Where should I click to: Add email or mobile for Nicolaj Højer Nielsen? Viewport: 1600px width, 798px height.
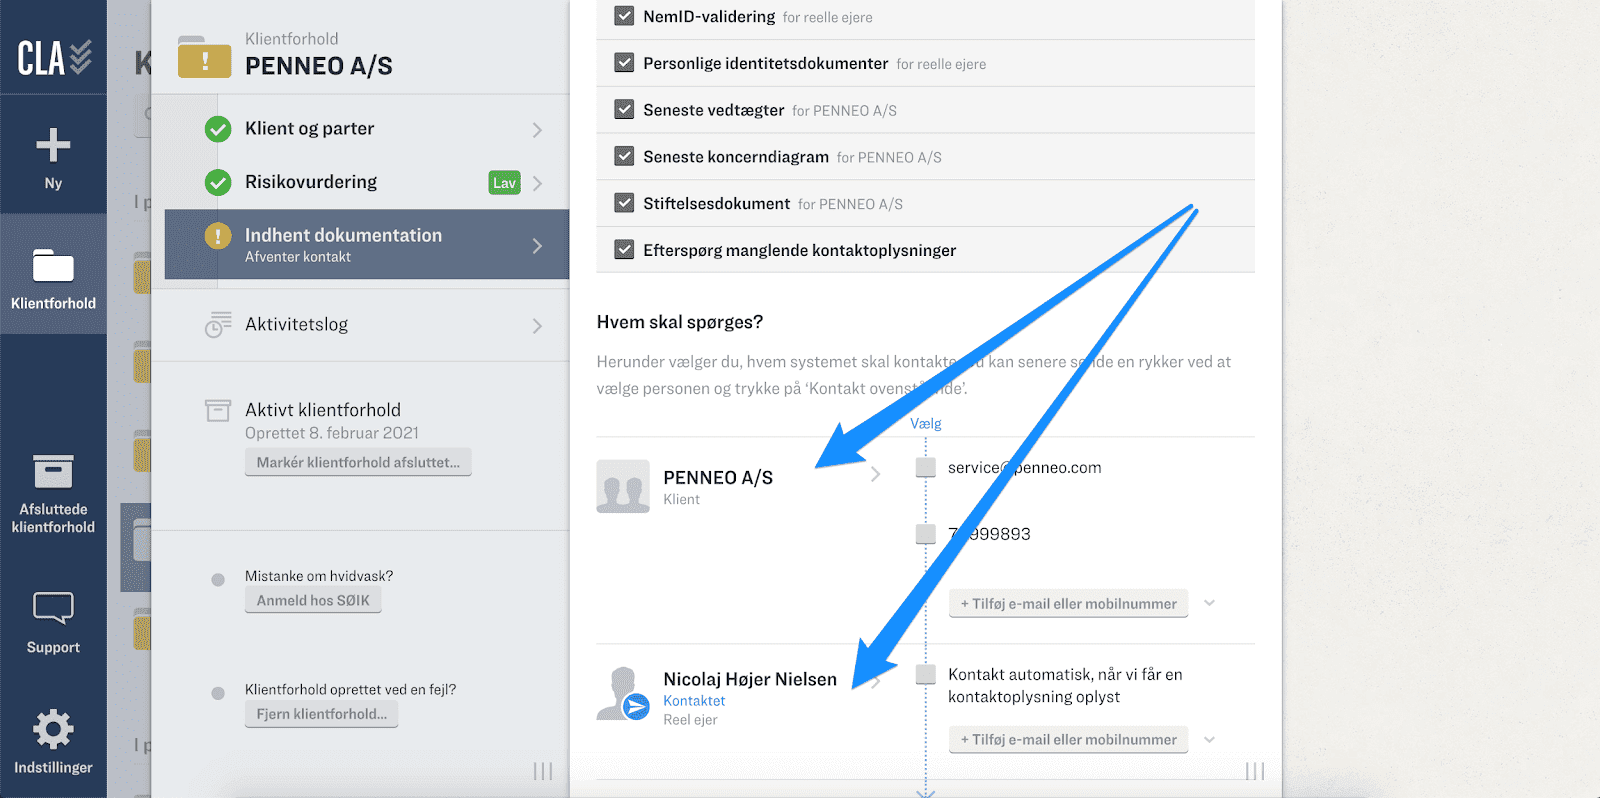coord(1068,740)
